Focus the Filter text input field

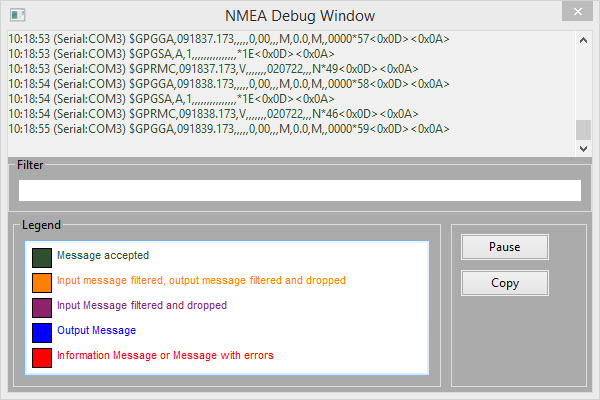click(x=299, y=190)
